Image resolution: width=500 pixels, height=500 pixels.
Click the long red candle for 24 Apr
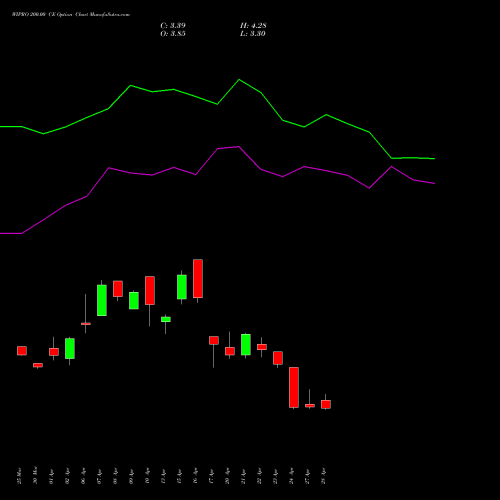coord(294,387)
